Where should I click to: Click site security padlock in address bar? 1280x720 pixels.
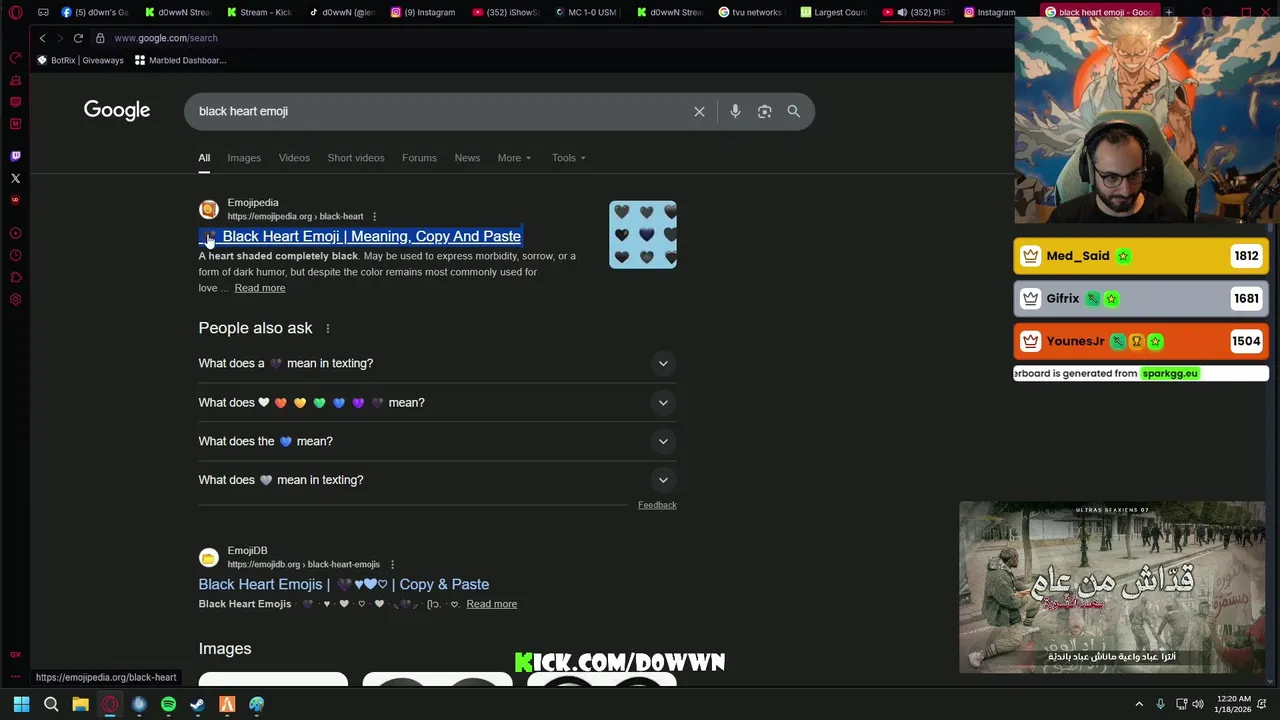tap(100, 38)
